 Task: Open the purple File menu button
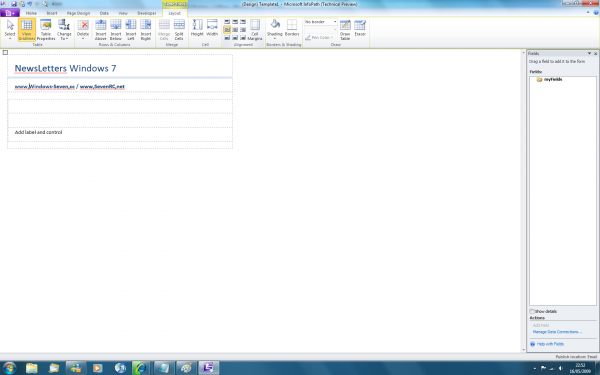(10, 13)
